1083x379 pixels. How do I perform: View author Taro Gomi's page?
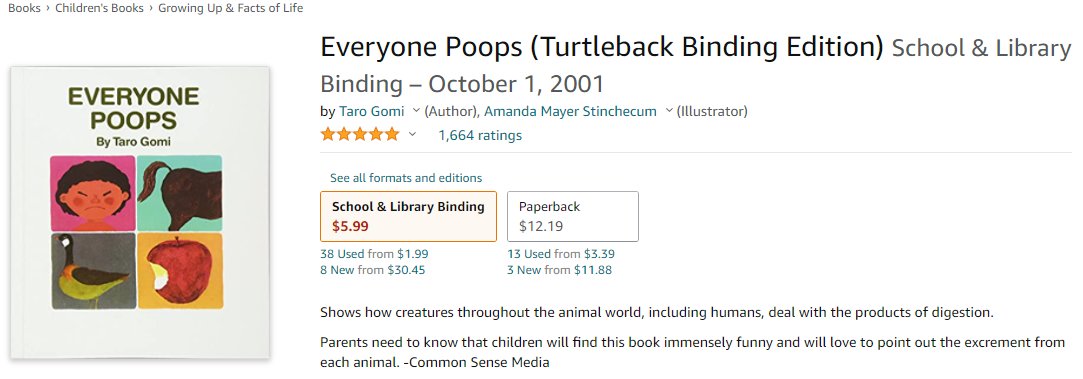click(372, 111)
